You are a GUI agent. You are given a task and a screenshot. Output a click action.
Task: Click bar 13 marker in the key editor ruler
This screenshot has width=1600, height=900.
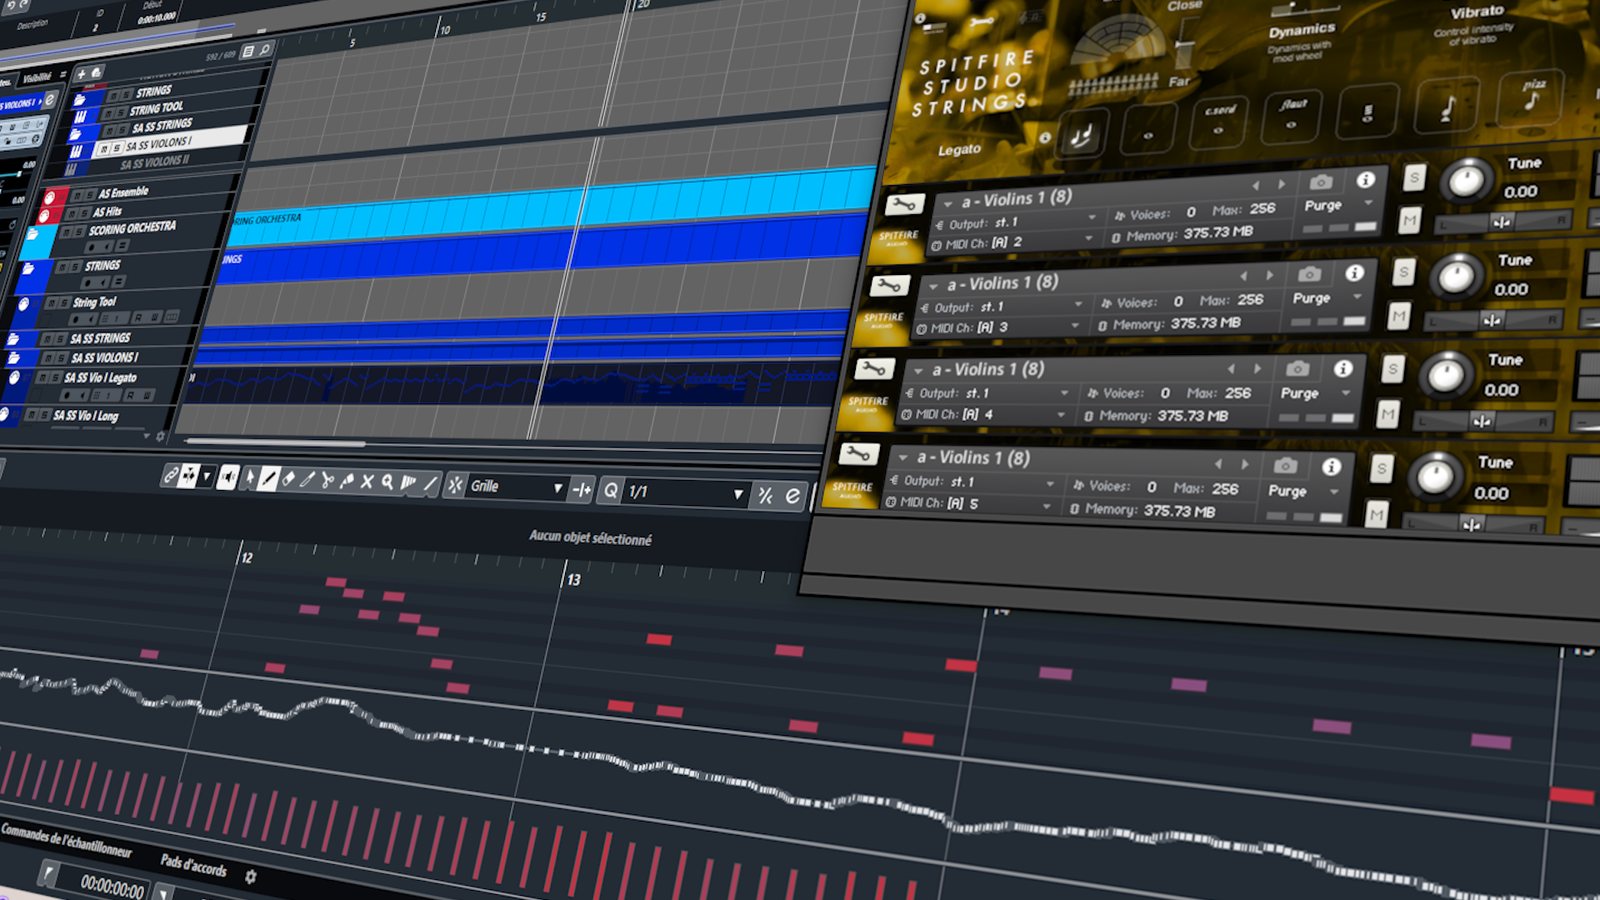[573, 579]
